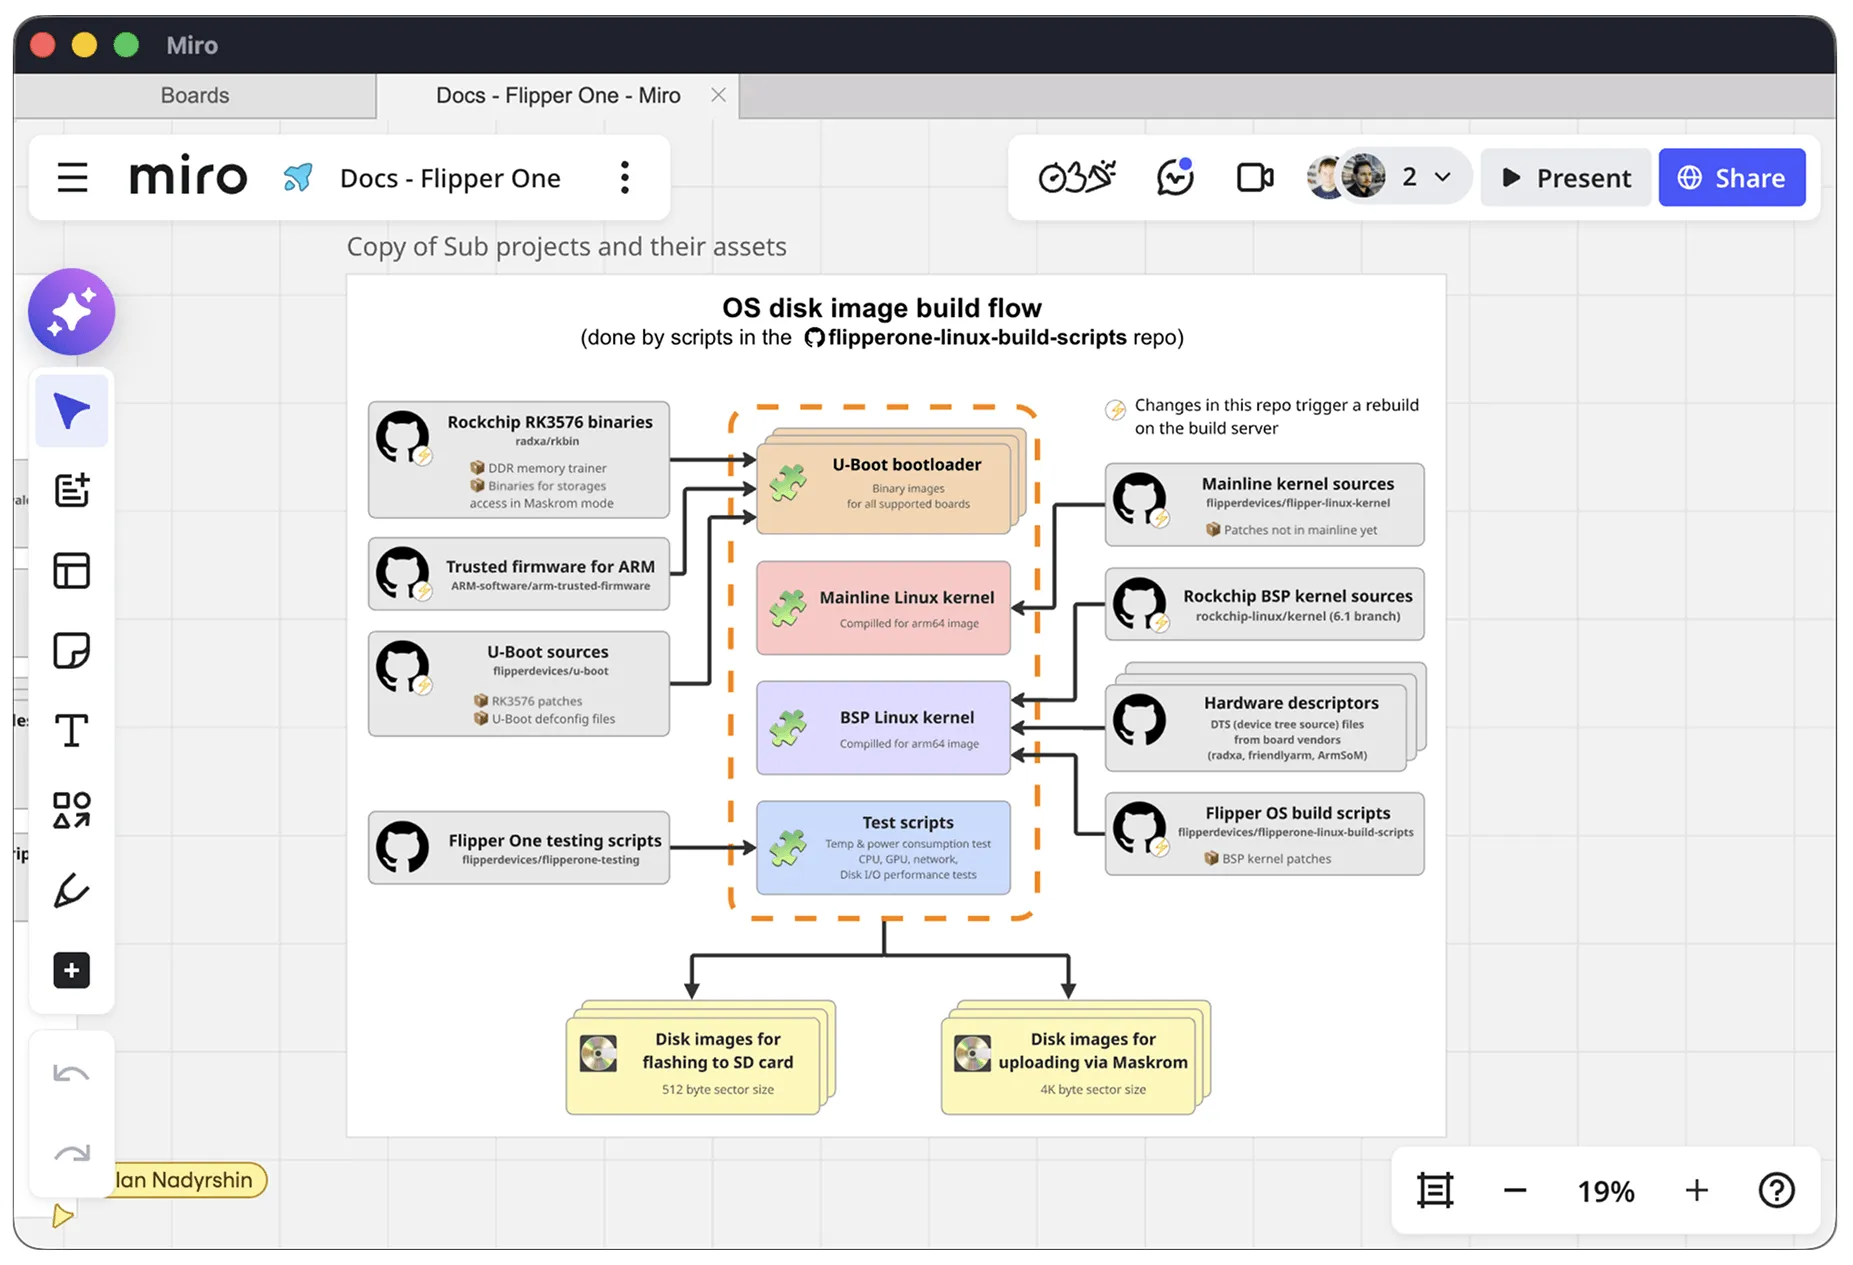Click the macOS green fullscreen button
1853x1265 pixels.
pos(126,45)
